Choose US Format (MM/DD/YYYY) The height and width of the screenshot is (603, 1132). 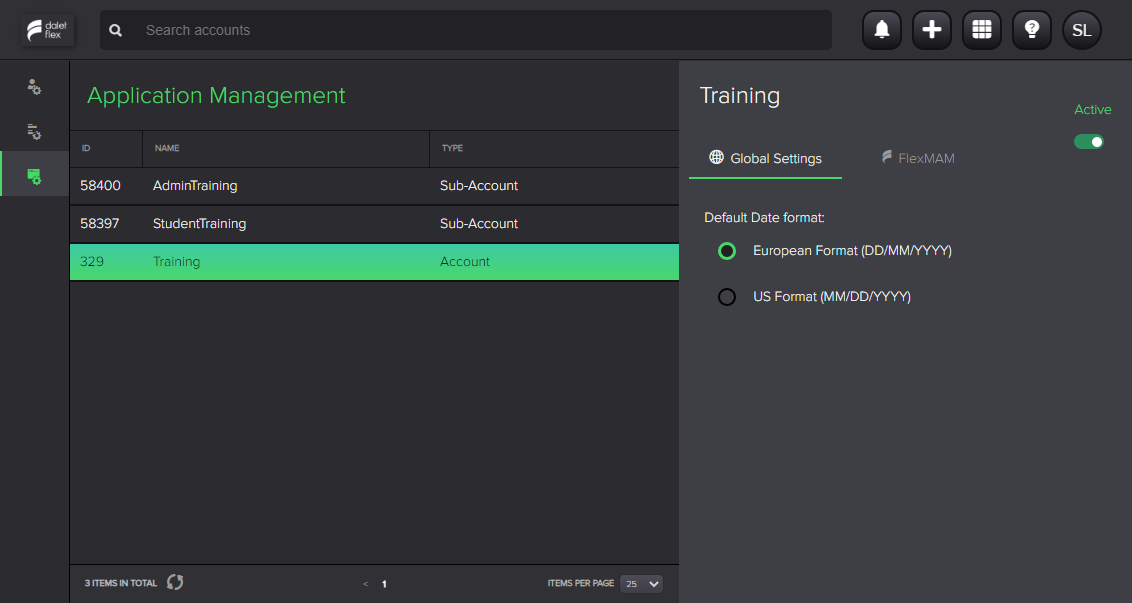point(726,296)
